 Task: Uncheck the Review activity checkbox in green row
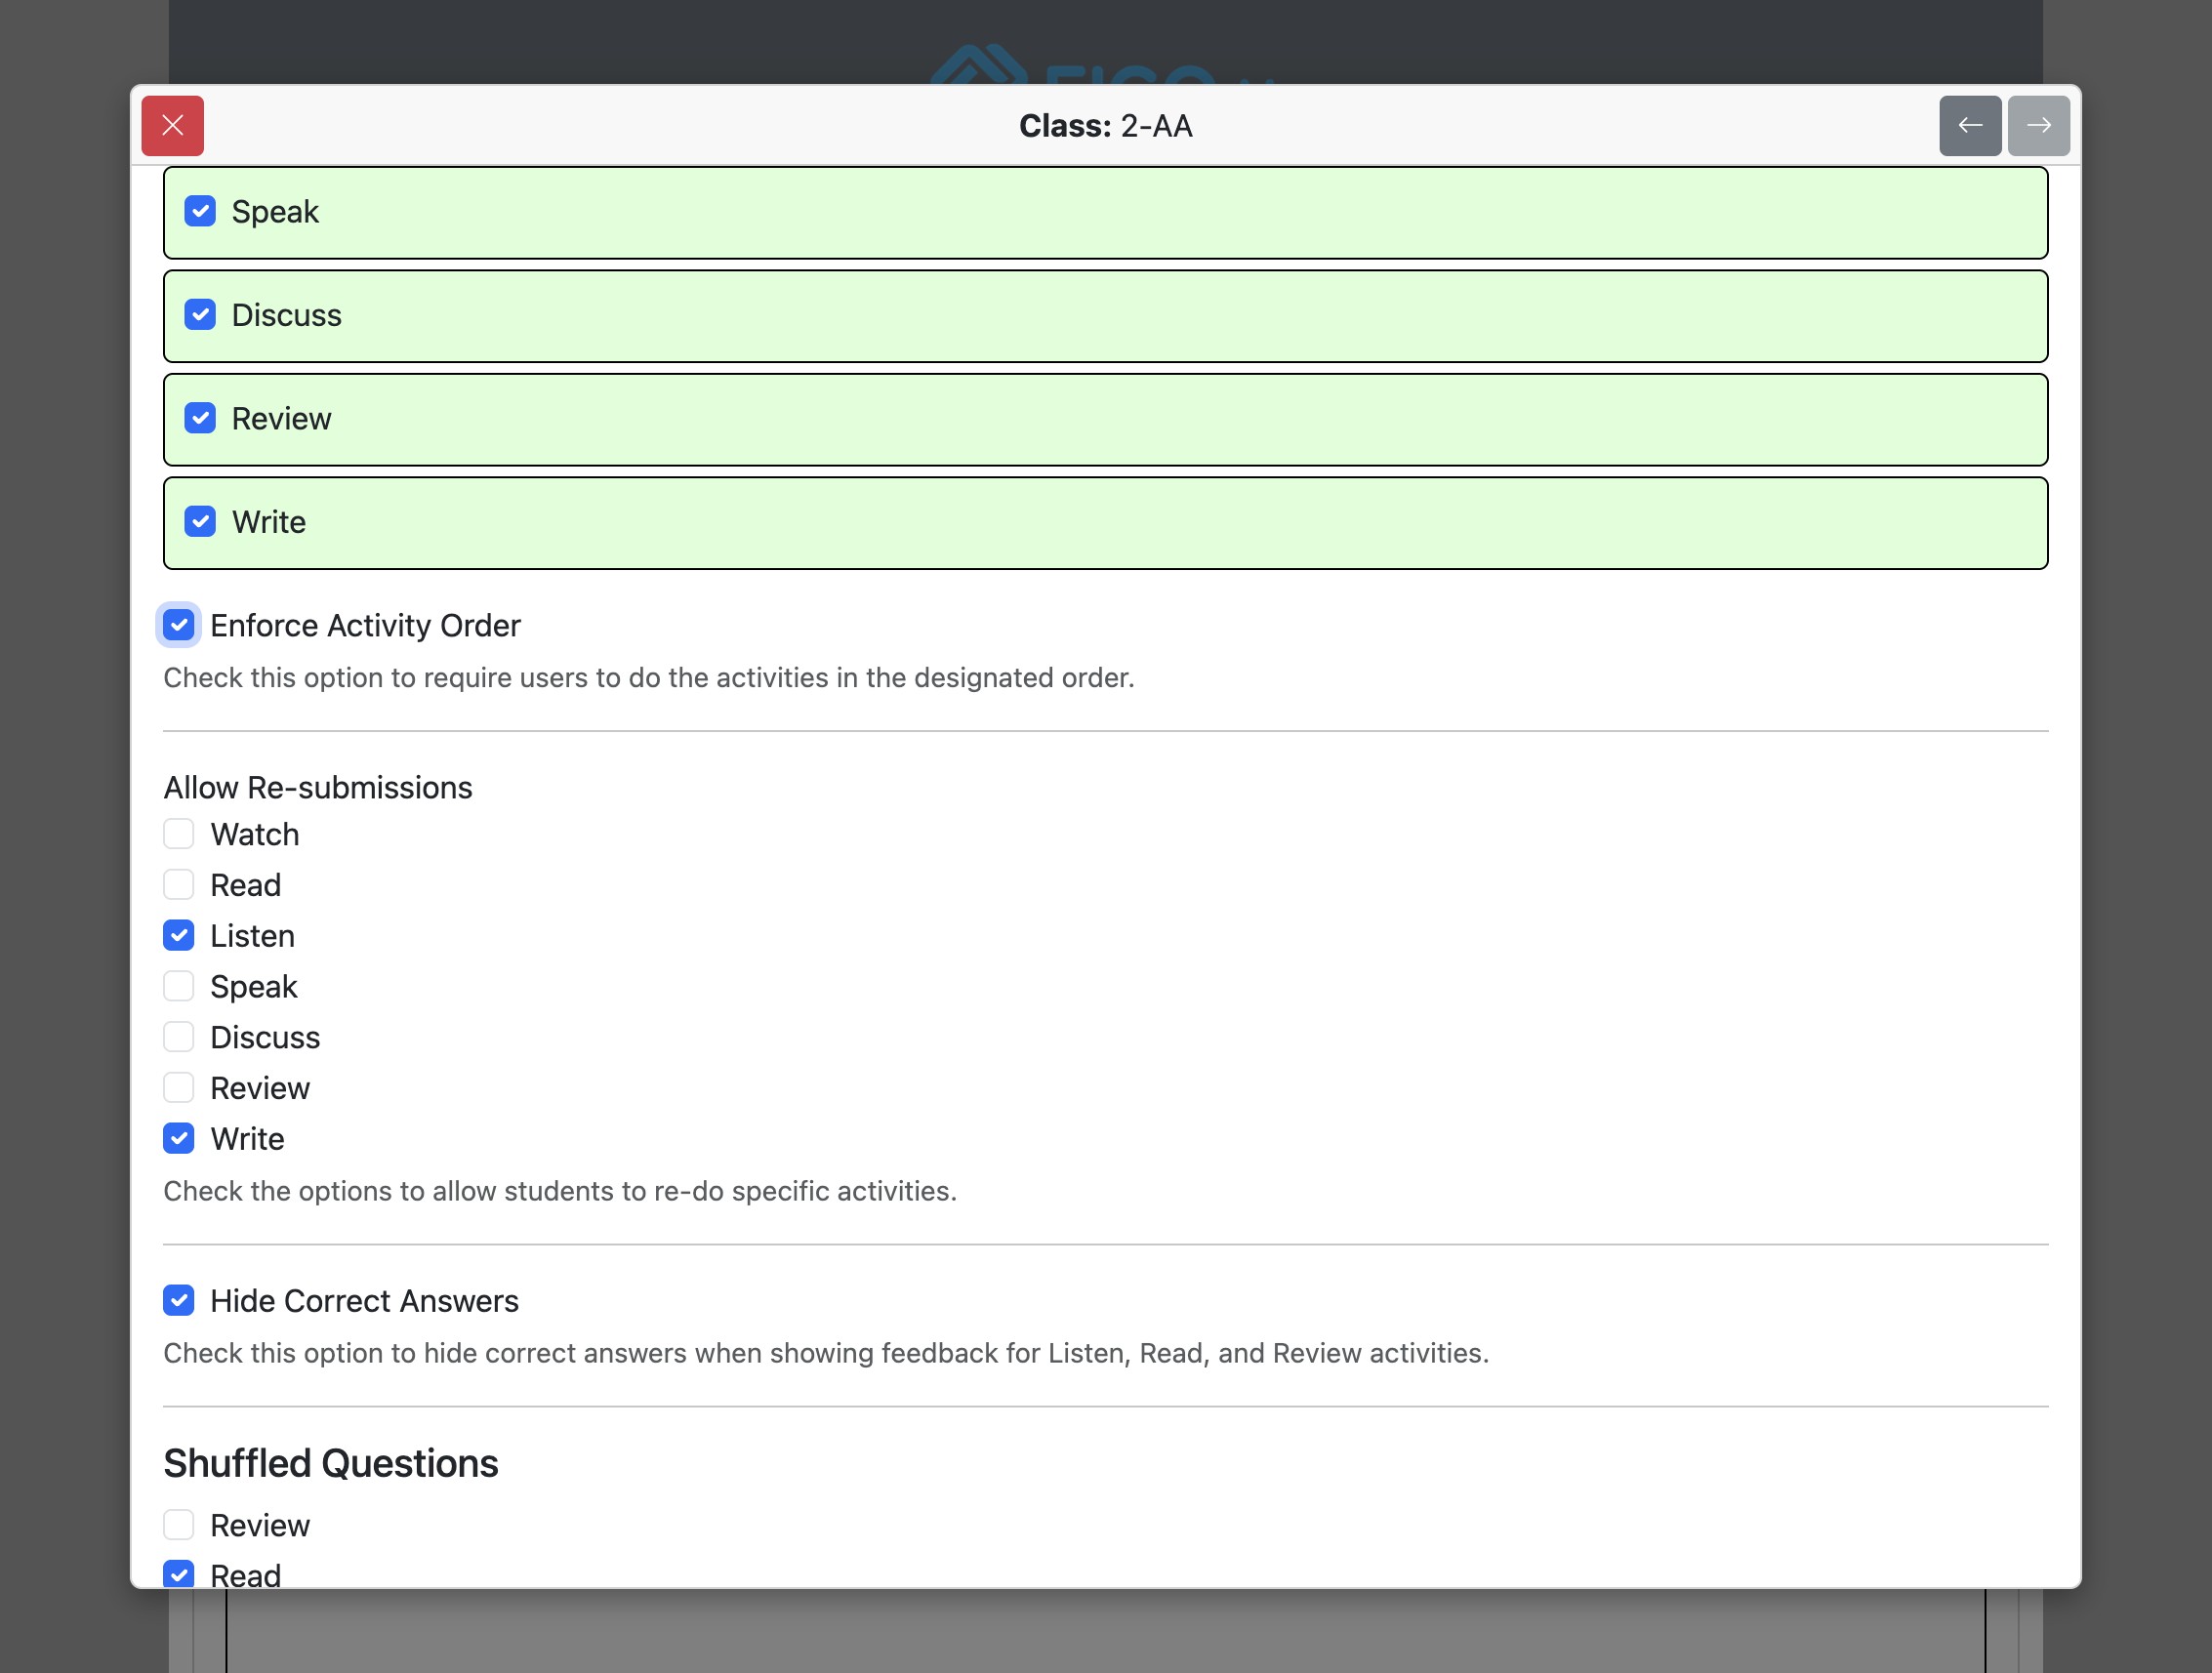point(200,418)
